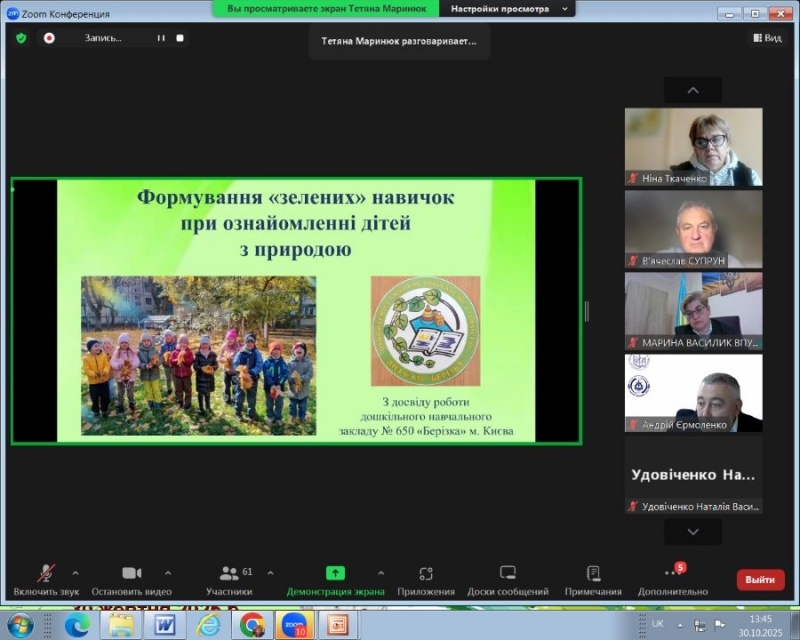The height and width of the screenshot is (640, 800).
Task: Toggle camera with Остановить видео
Action: tap(131, 574)
